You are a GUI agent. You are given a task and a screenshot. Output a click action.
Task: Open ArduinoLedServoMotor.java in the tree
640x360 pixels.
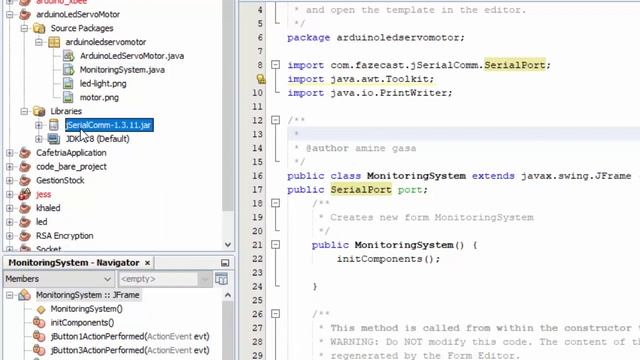132,56
